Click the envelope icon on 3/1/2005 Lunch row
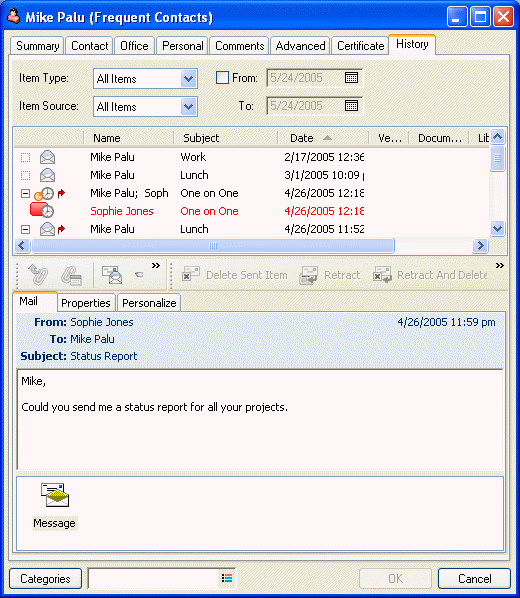This screenshot has width=520, height=598. 47,175
